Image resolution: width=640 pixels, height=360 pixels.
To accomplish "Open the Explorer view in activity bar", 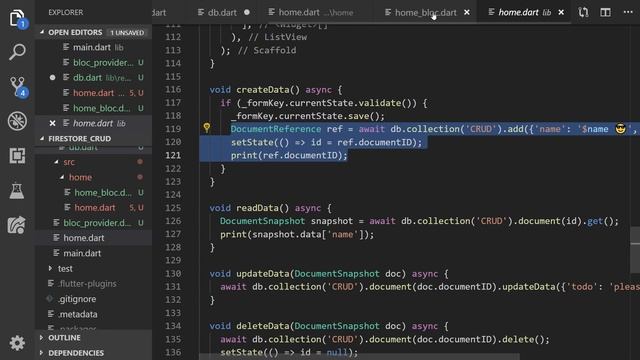I will 17,18.
